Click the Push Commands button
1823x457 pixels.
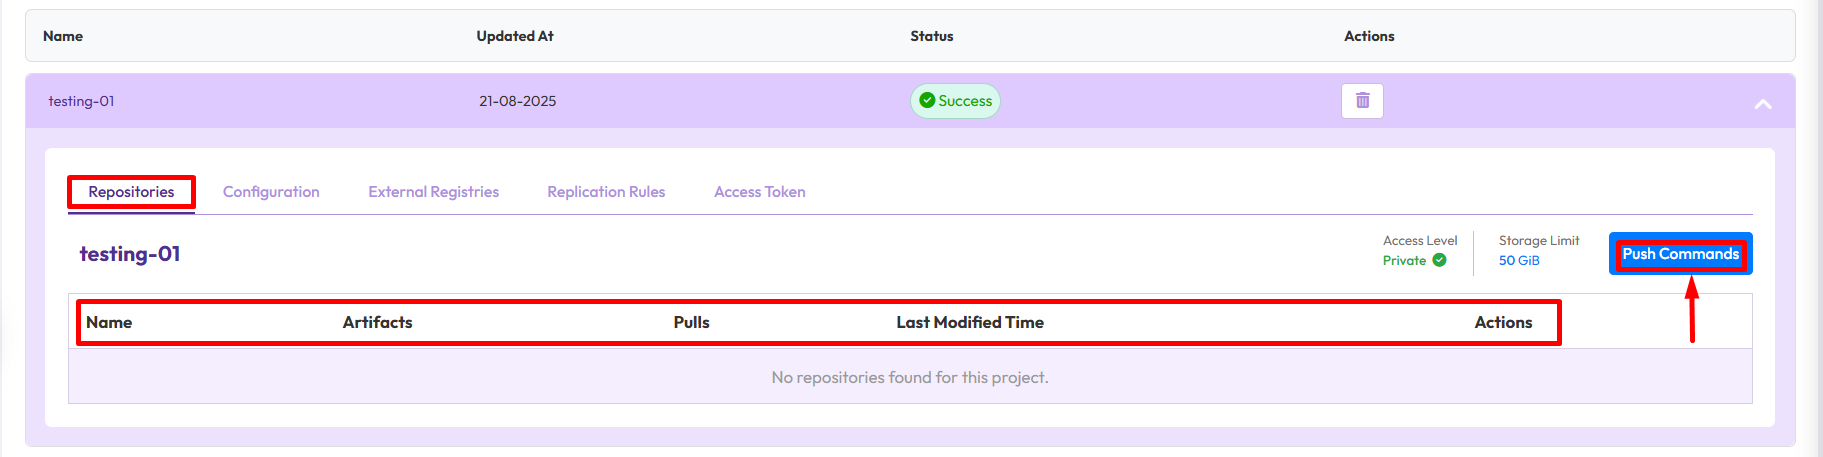click(1680, 254)
